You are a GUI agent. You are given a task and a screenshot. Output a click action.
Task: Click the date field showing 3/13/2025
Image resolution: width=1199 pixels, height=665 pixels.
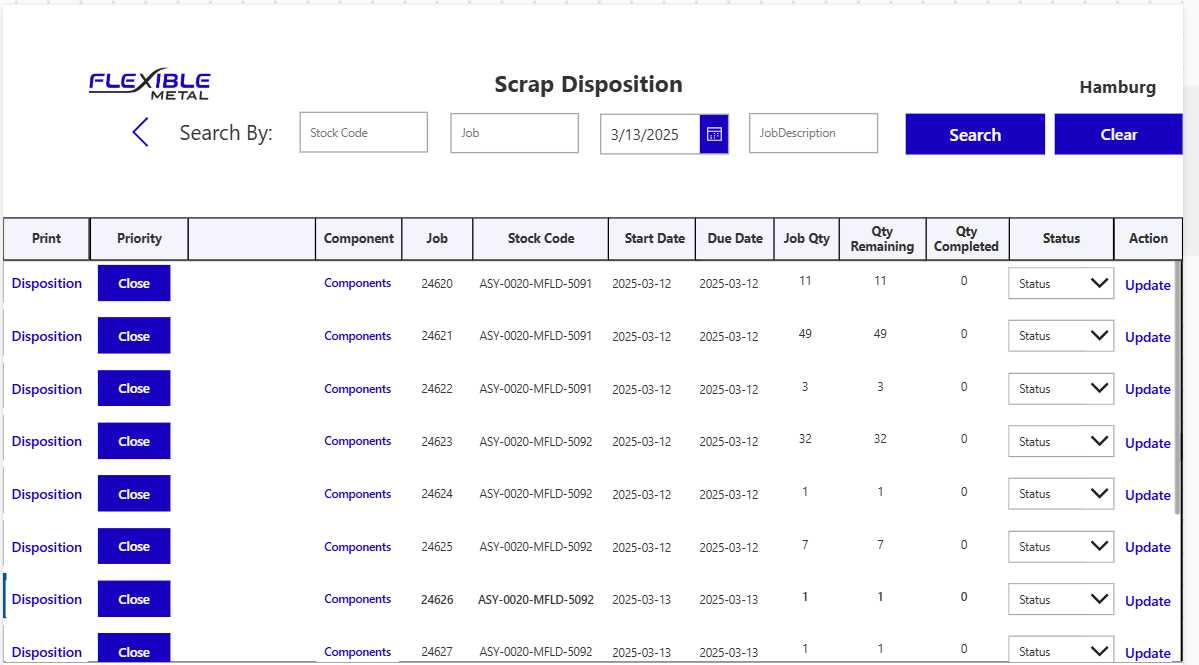pos(650,135)
